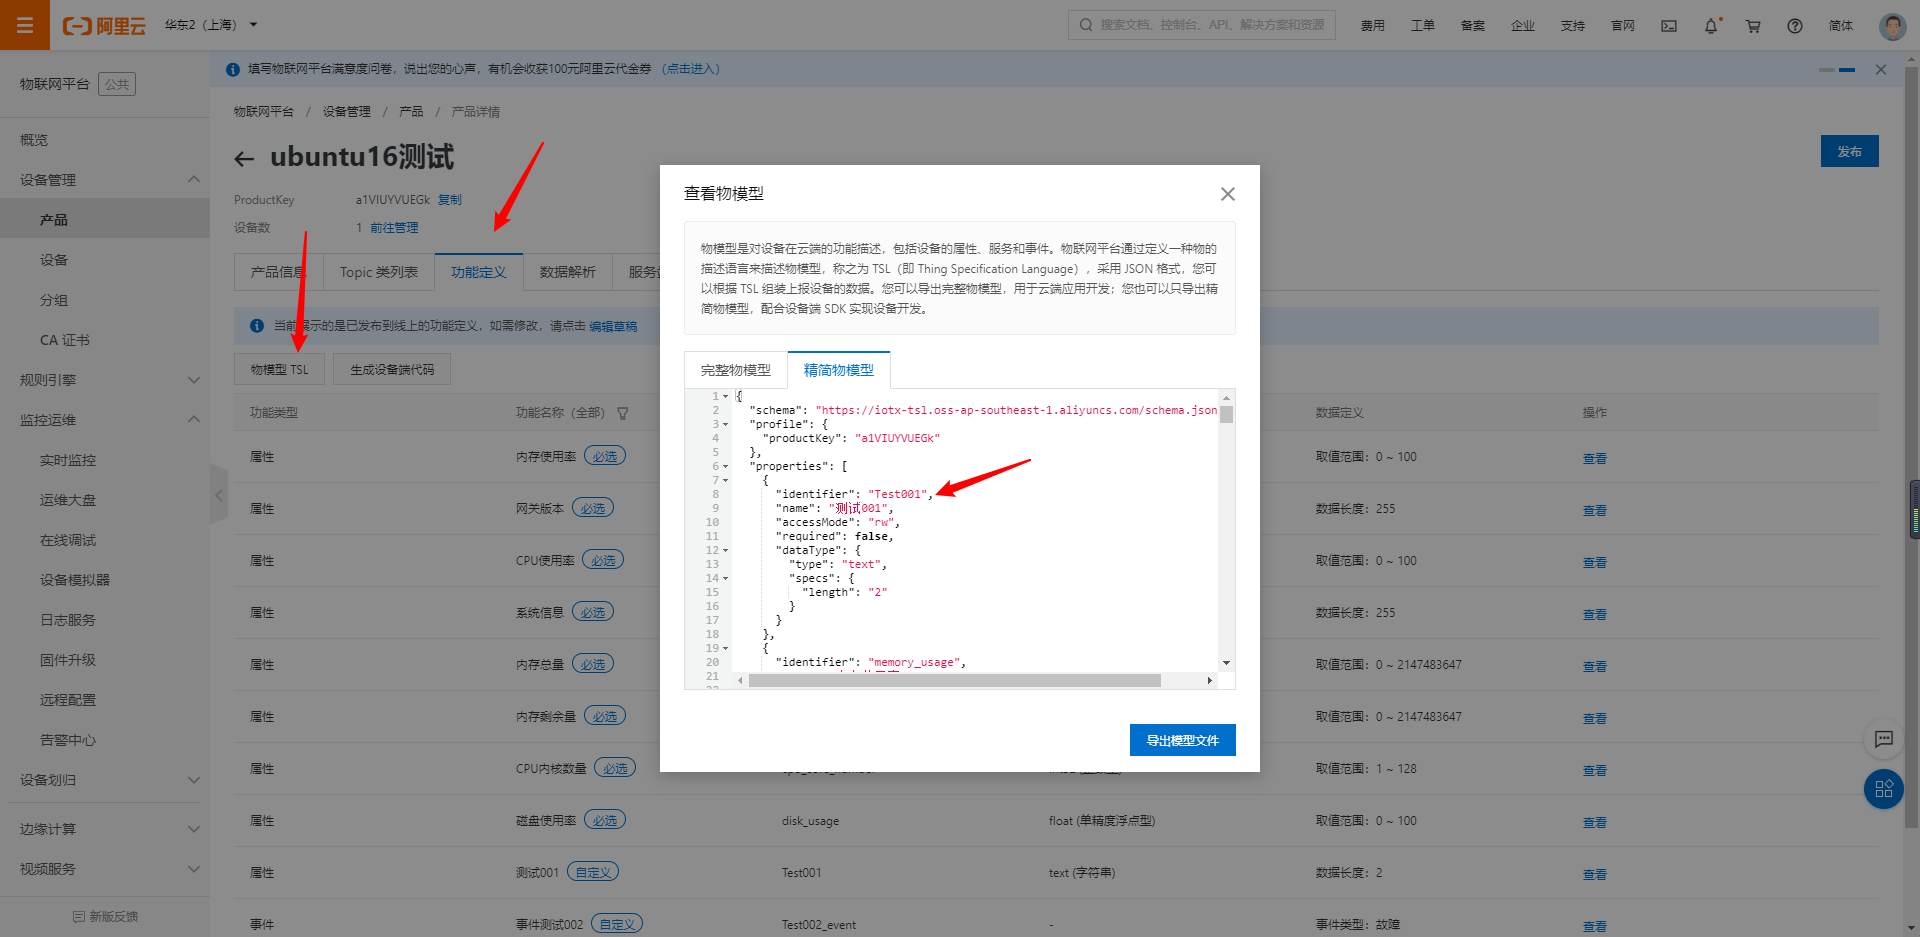Switch to the 精简物模型 tab
The height and width of the screenshot is (937, 1920).
838,369
